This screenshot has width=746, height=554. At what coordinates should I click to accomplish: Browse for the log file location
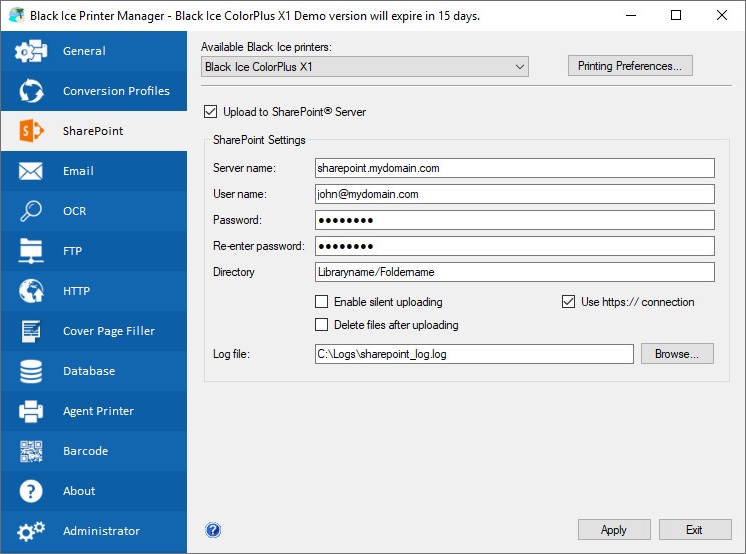click(677, 354)
